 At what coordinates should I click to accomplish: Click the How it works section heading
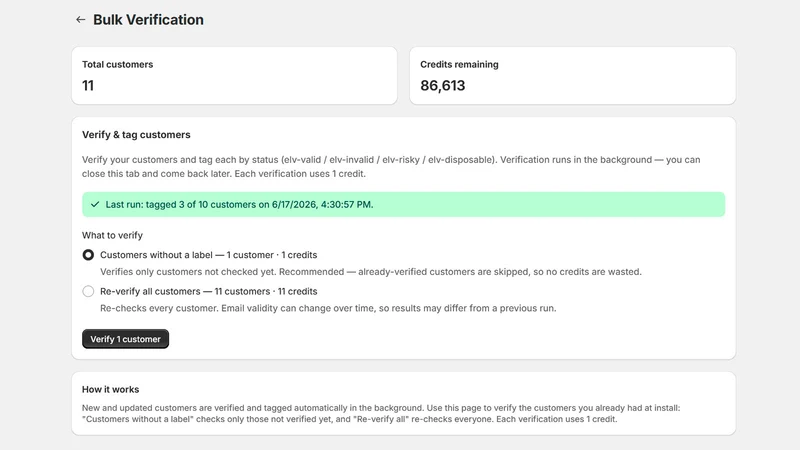tap(111, 389)
